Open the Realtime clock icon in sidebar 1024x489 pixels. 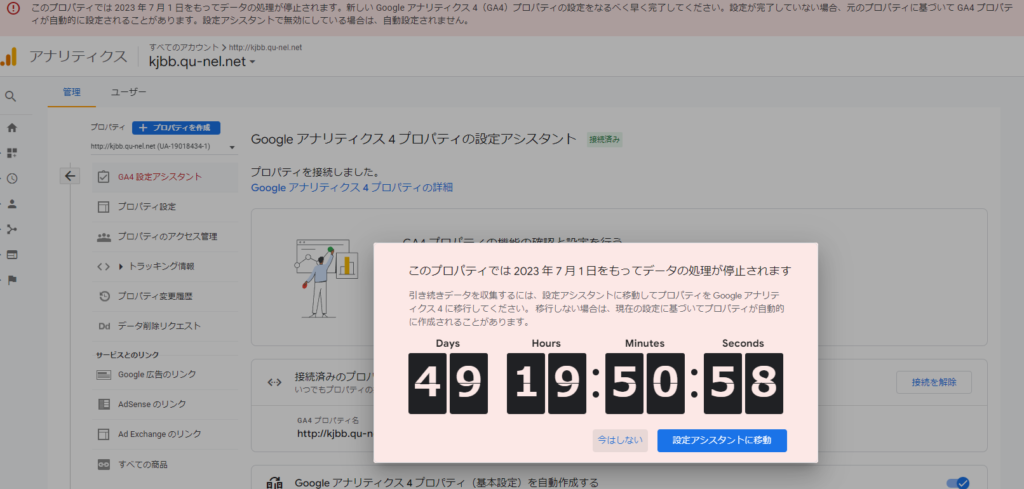pyautogui.click(x=12, y=178)
